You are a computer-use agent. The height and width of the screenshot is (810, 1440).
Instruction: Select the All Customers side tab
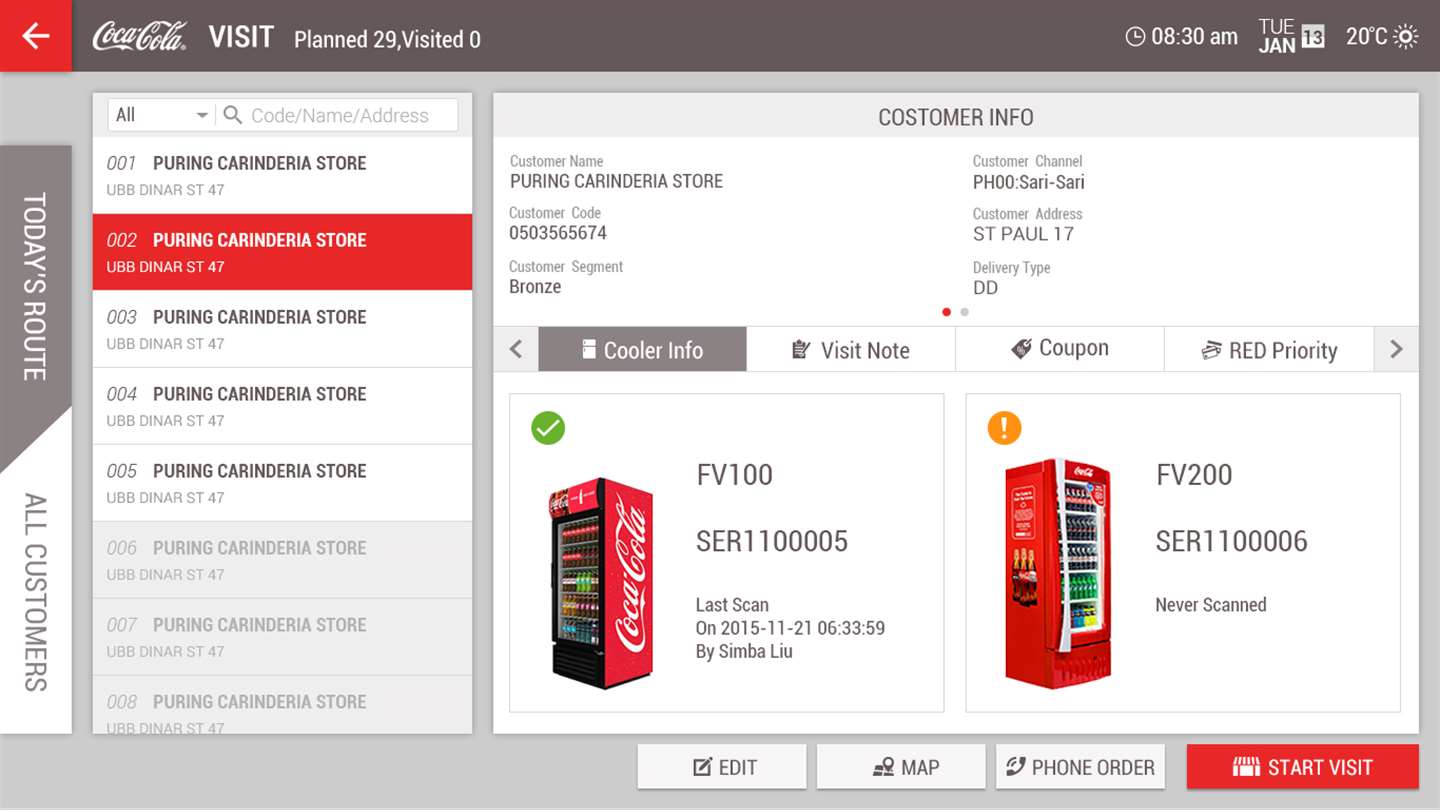pos(35,592)
